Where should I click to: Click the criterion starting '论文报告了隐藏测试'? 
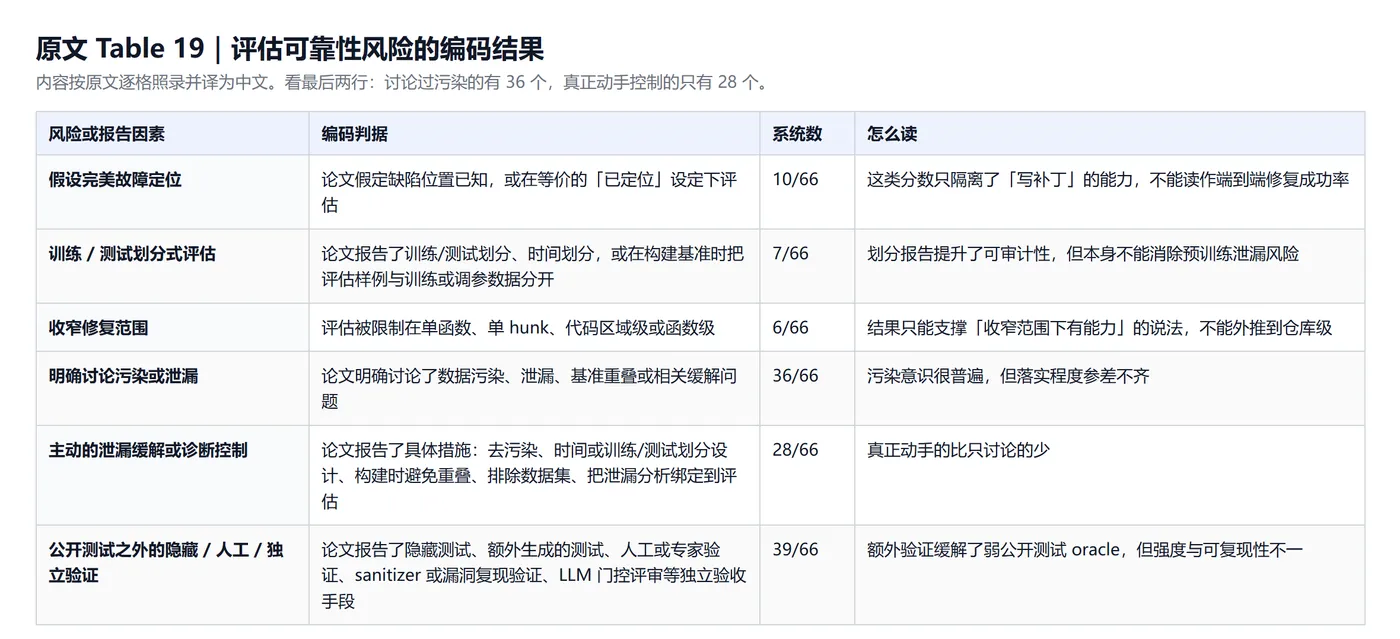click(x=534, y=575)
